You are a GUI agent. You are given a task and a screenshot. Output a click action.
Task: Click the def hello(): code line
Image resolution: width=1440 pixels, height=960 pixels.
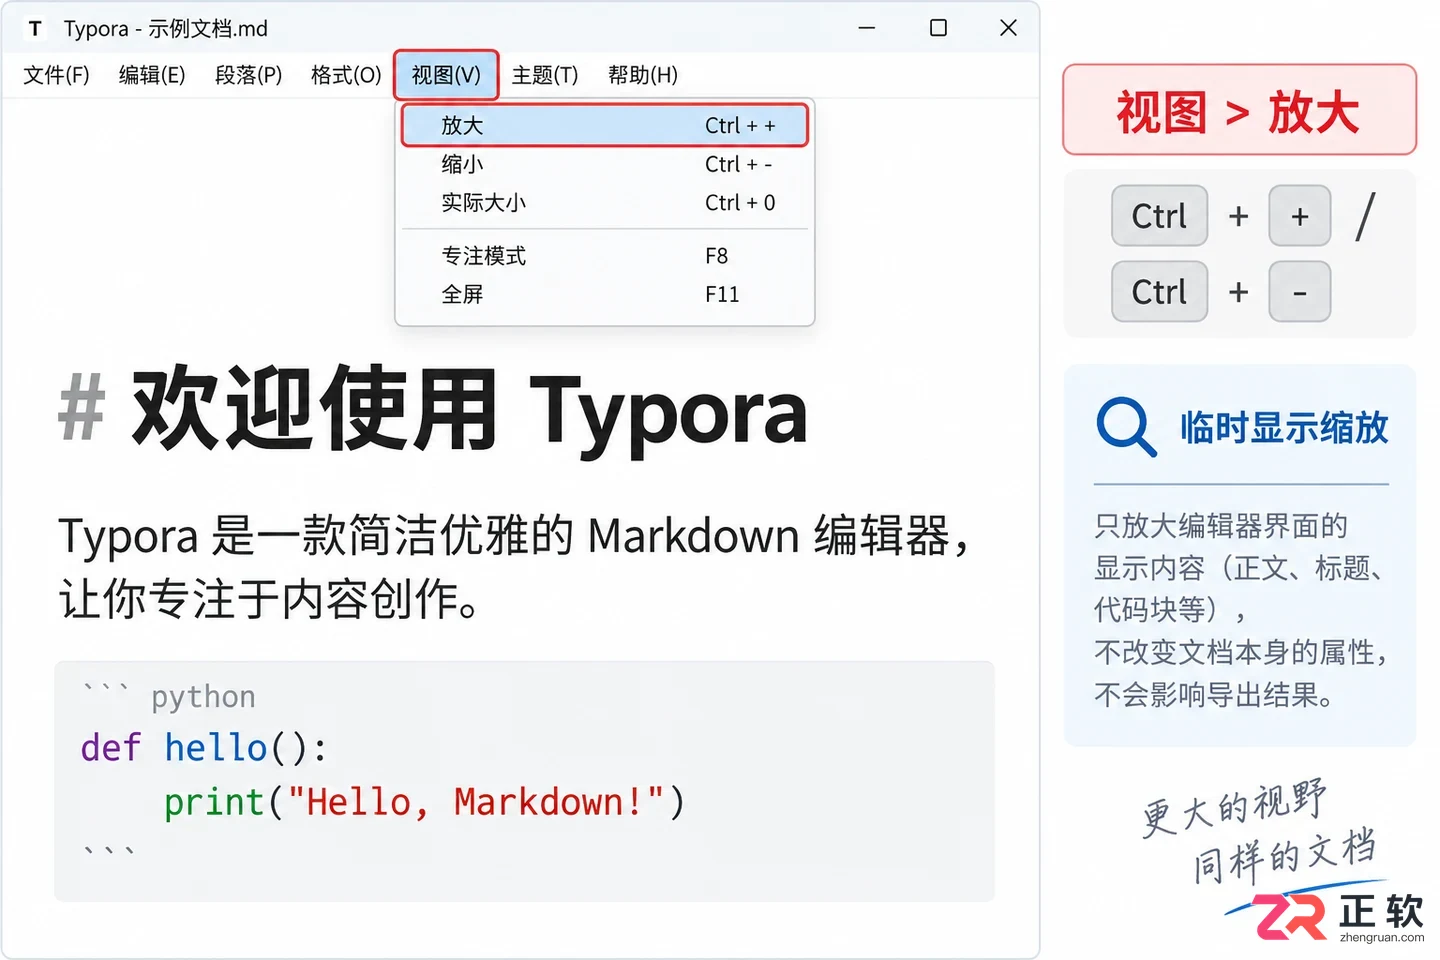point(204,747)
